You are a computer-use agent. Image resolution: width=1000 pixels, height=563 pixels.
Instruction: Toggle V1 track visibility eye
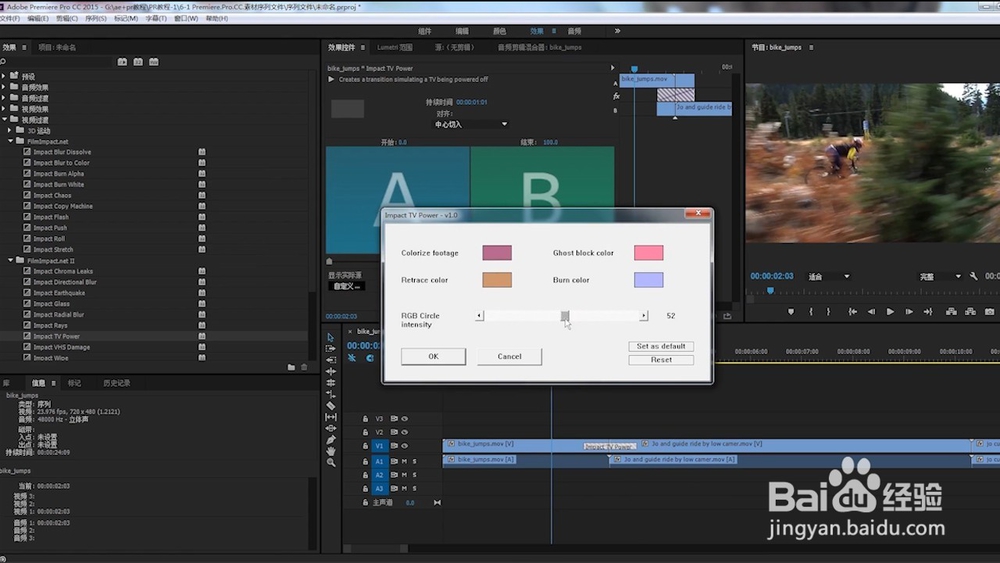click(x=404, y=446)
